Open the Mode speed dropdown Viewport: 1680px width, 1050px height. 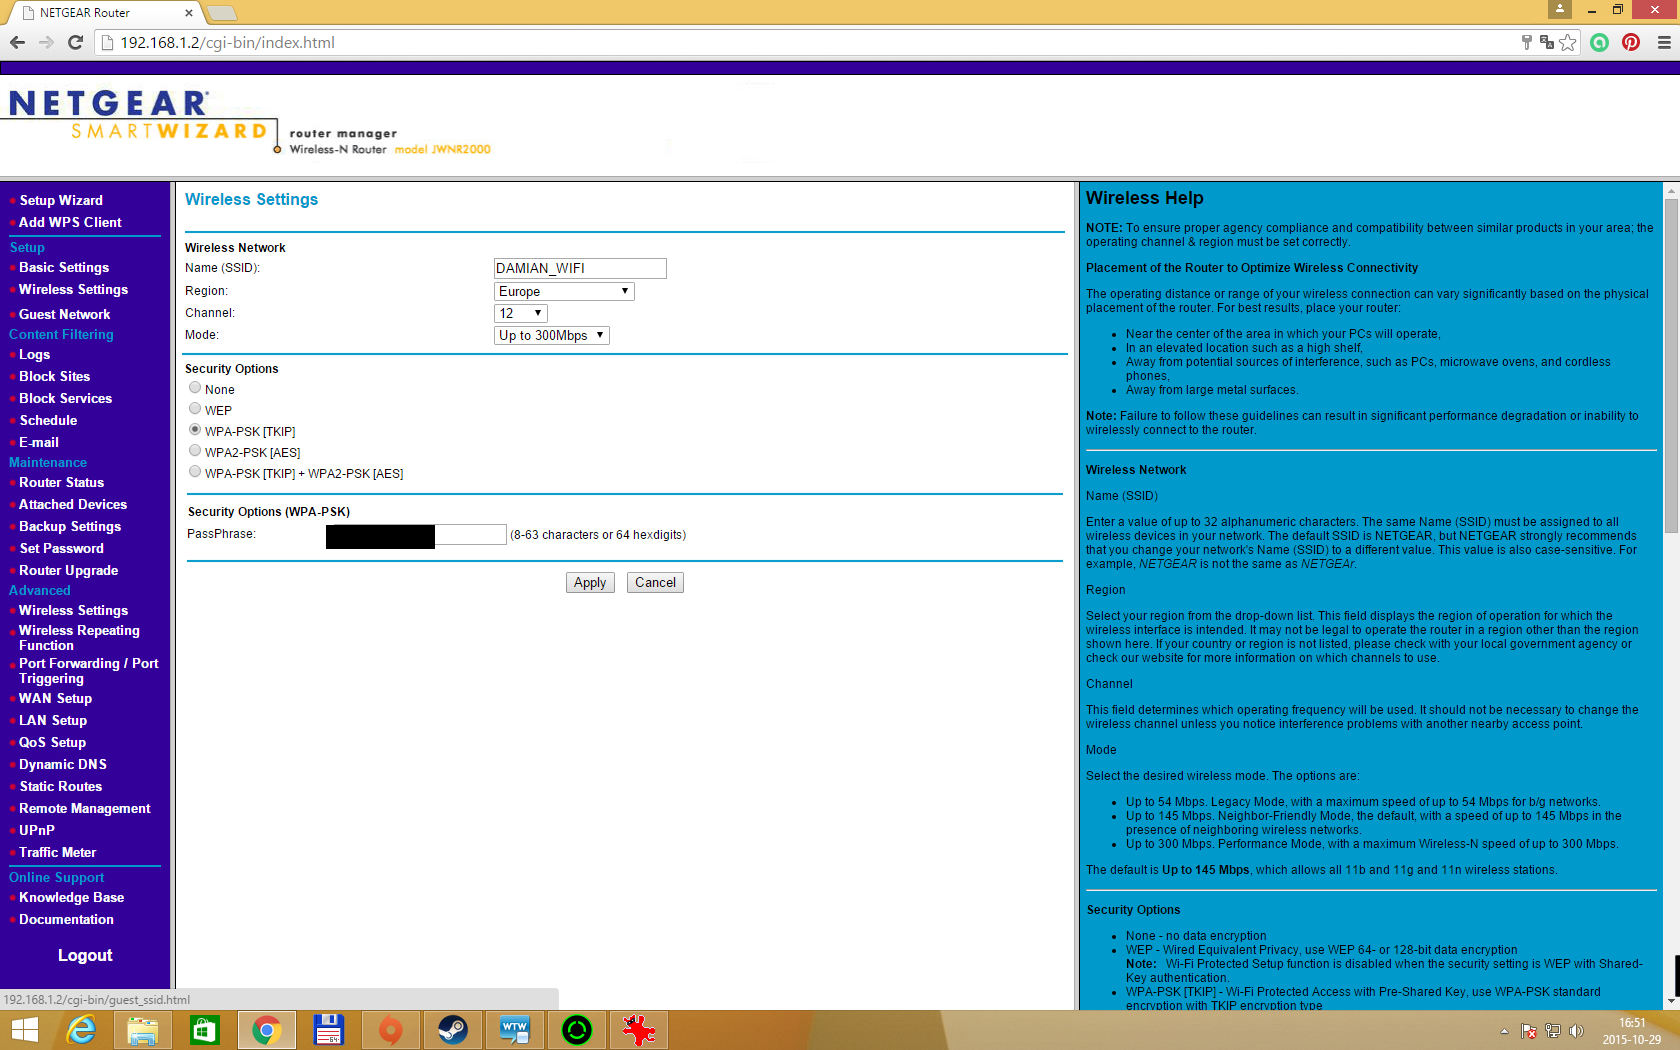click(552, 335)
